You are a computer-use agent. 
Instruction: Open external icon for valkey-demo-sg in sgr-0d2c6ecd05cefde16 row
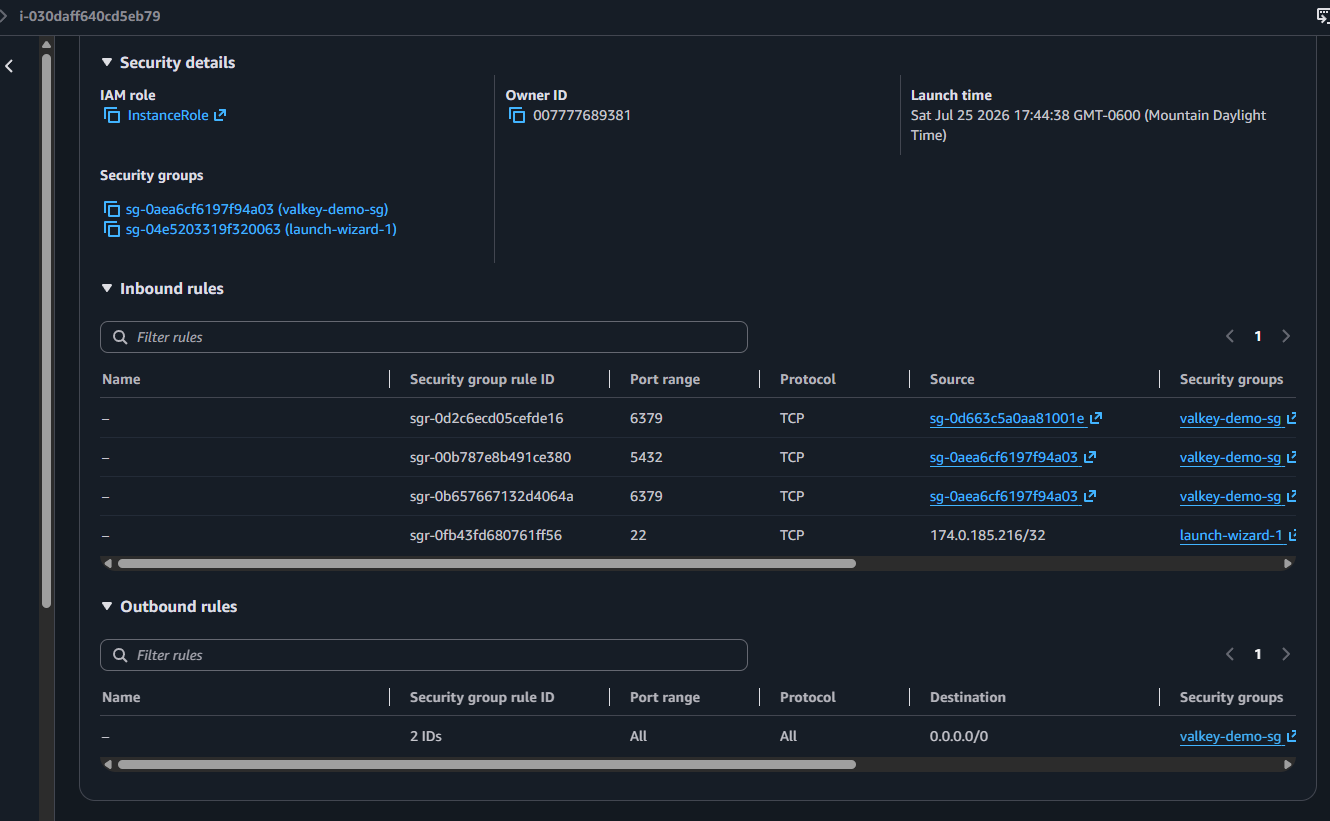(x=1291, y=418)
